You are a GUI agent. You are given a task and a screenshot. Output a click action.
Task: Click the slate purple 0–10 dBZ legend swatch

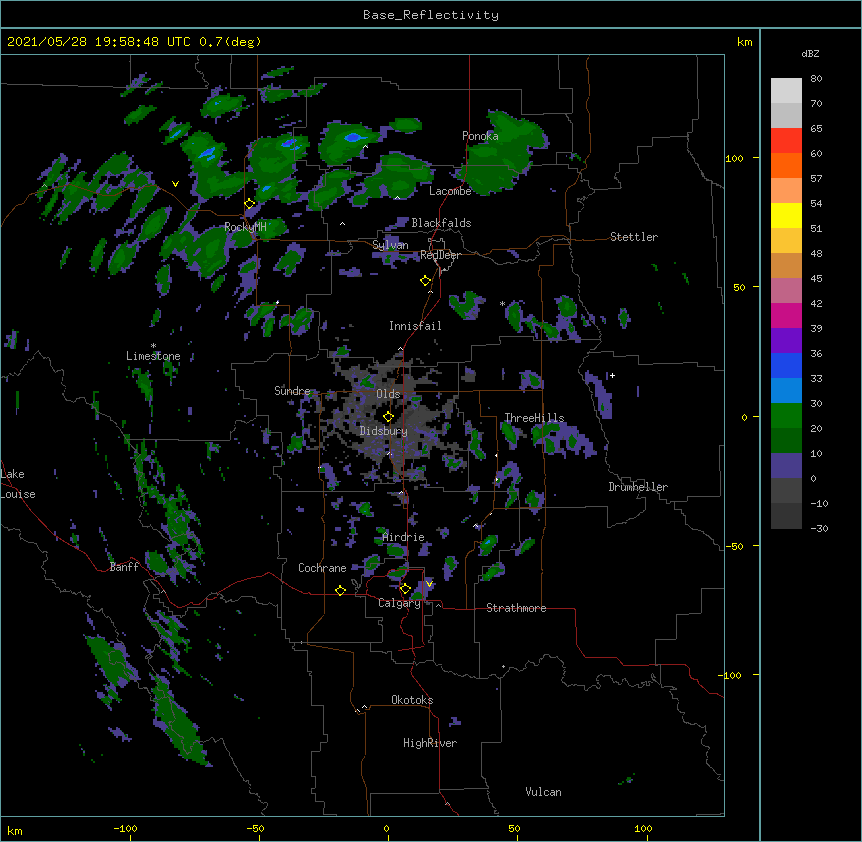pyautogui.click(x=786, y=466)
